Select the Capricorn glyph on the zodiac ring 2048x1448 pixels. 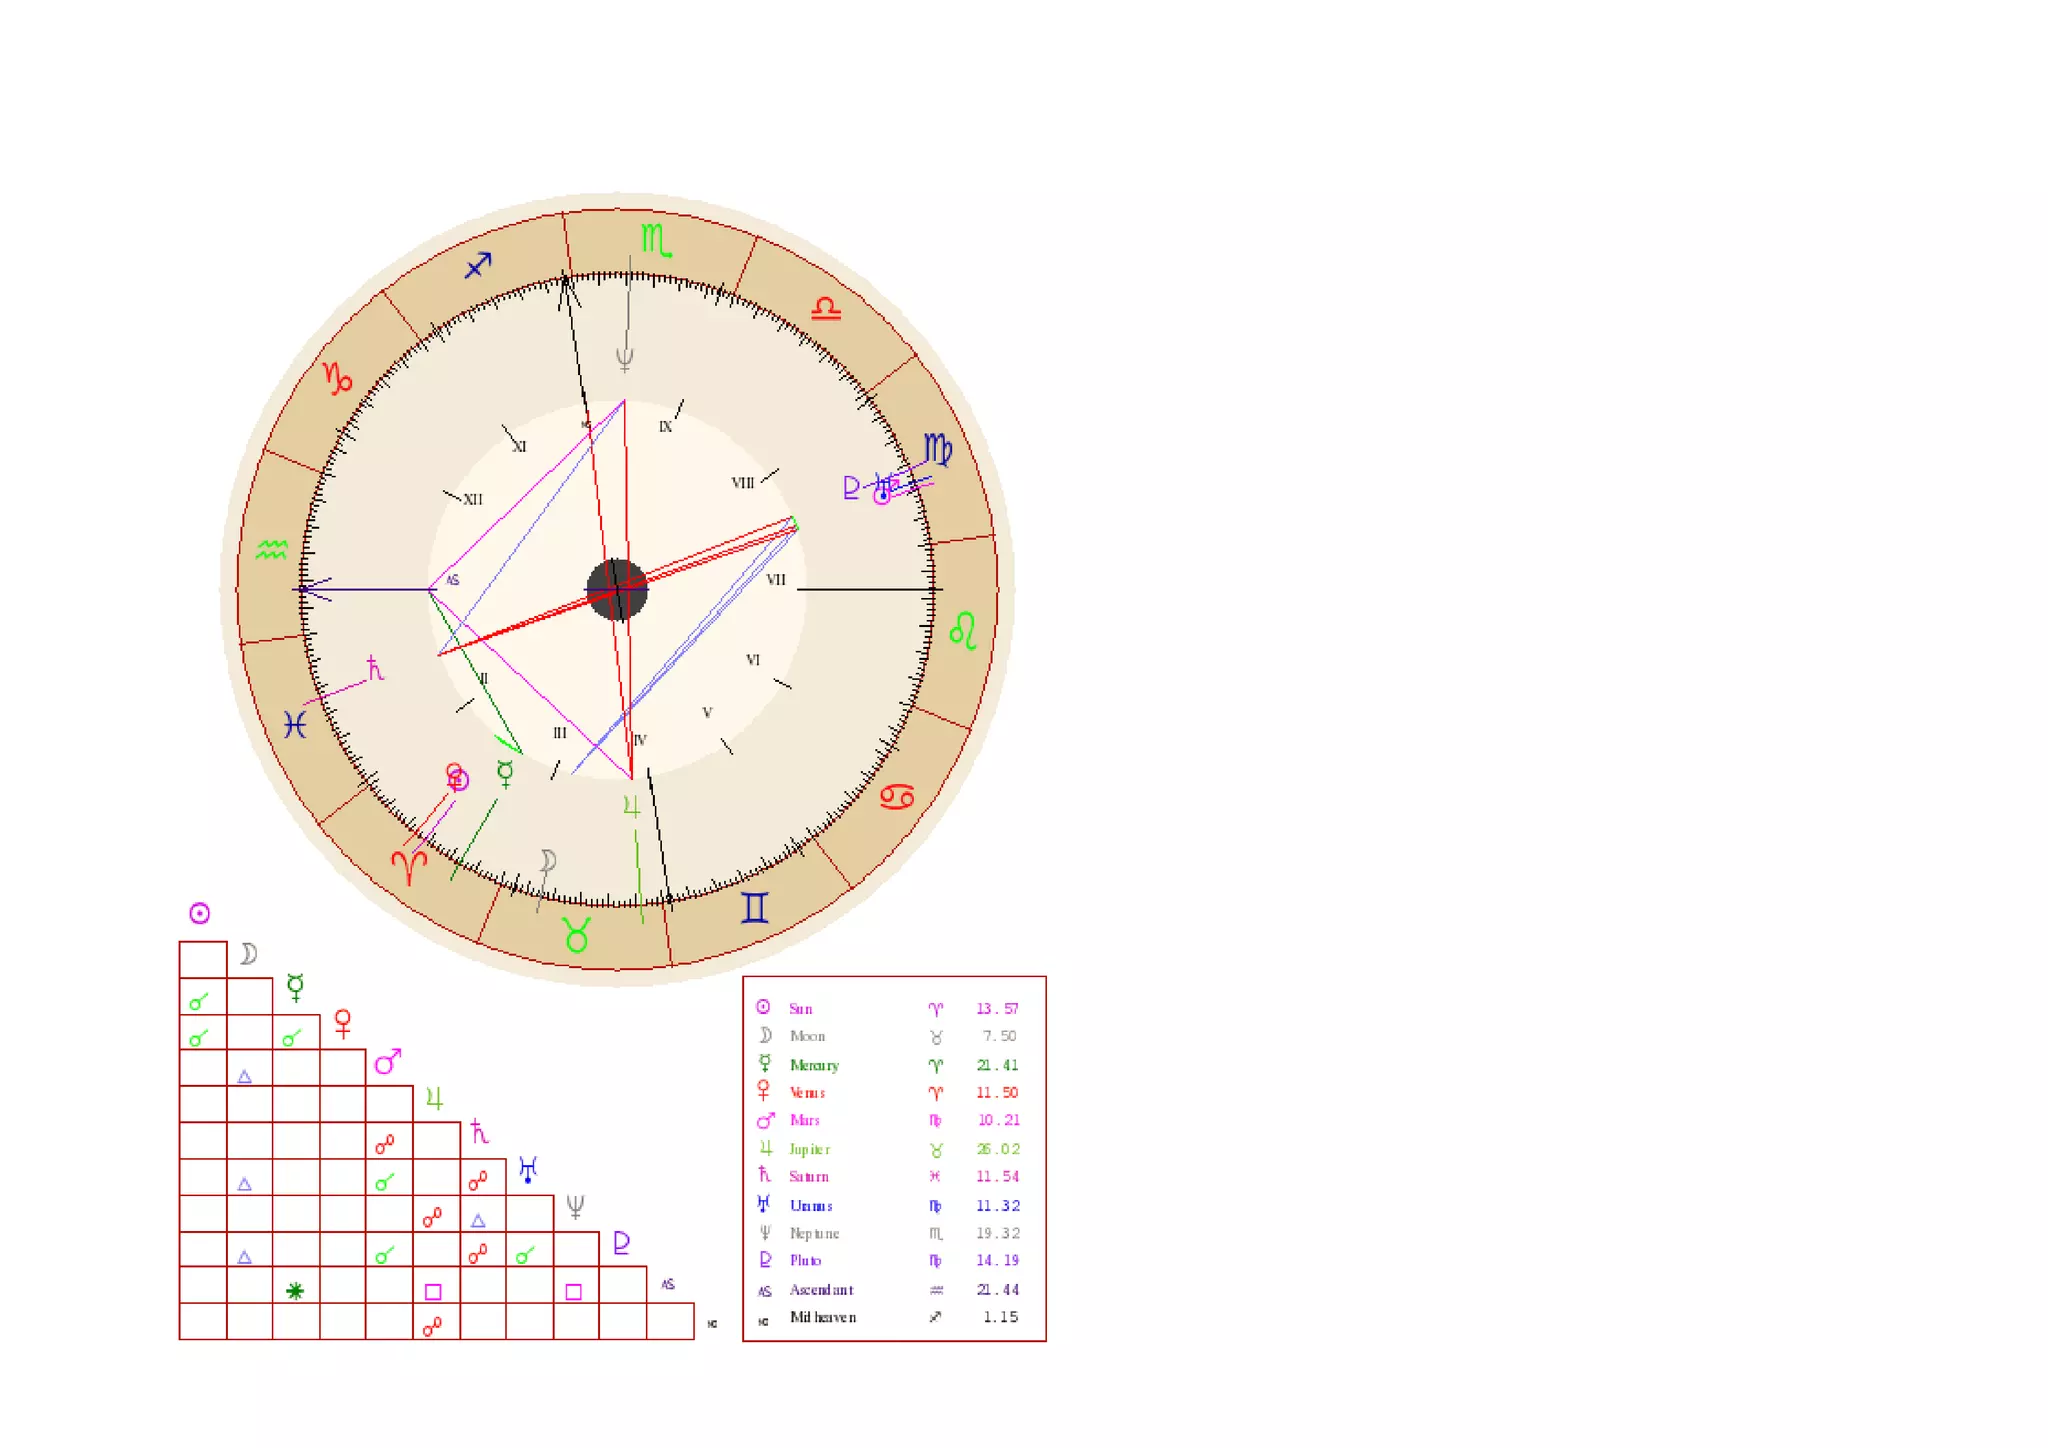[x=338, y=377]
